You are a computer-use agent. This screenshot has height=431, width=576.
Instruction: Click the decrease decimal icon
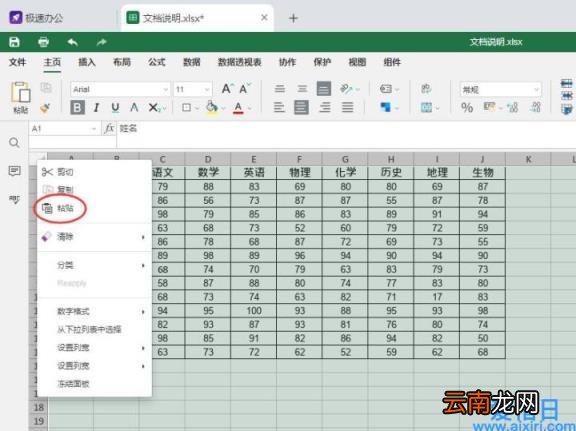coord(512,107)
